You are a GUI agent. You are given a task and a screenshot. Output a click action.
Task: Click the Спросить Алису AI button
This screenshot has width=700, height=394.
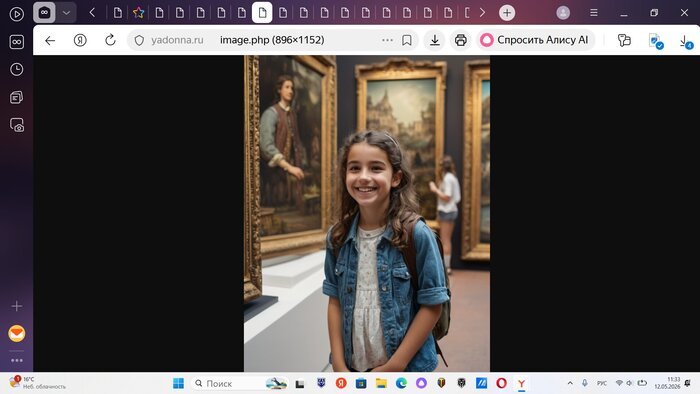coord(535,40)
